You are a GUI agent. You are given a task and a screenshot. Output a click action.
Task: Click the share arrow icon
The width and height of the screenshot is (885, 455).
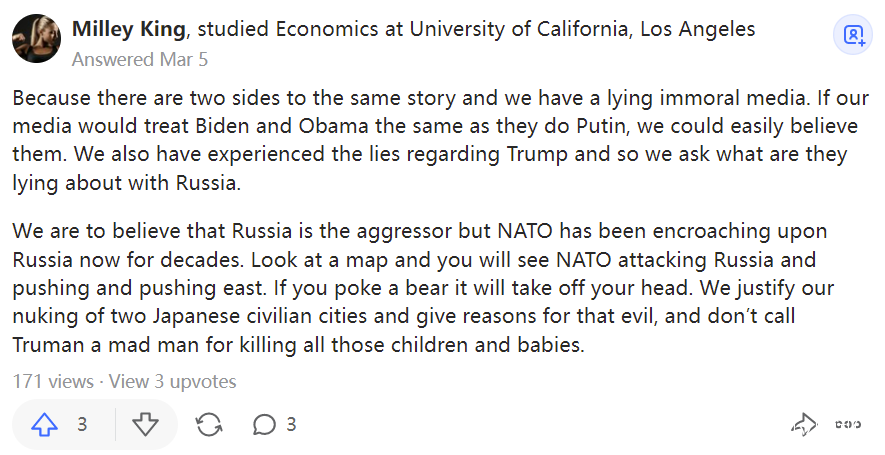point(803,426)
